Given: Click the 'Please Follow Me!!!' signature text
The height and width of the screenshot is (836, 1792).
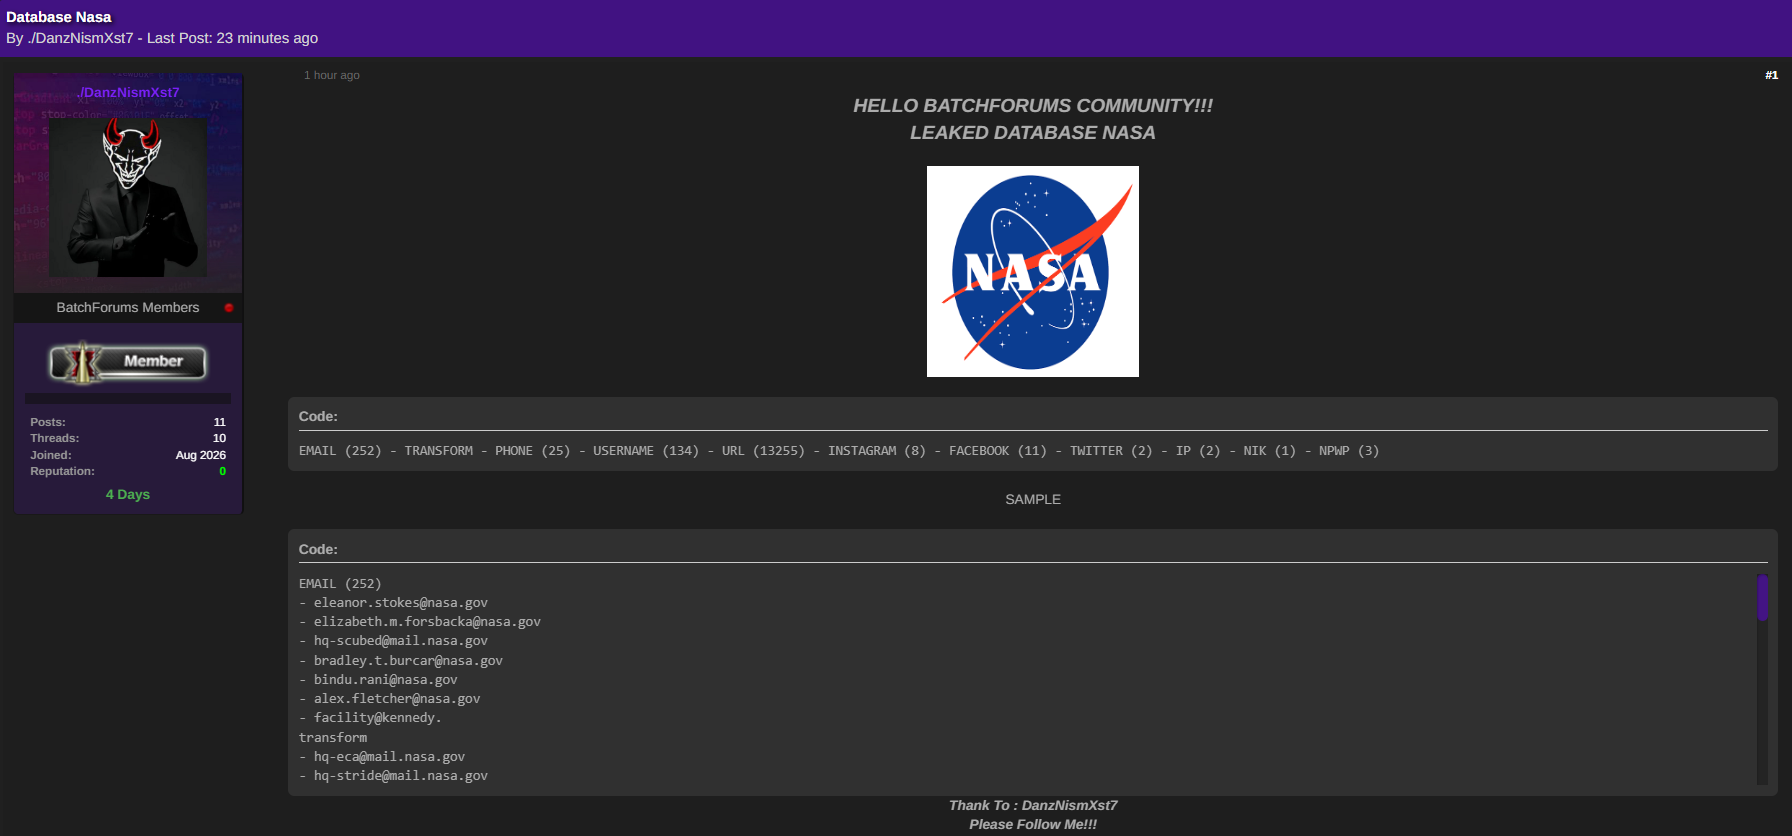Looking at the screenshot, I should (1033, 824).
